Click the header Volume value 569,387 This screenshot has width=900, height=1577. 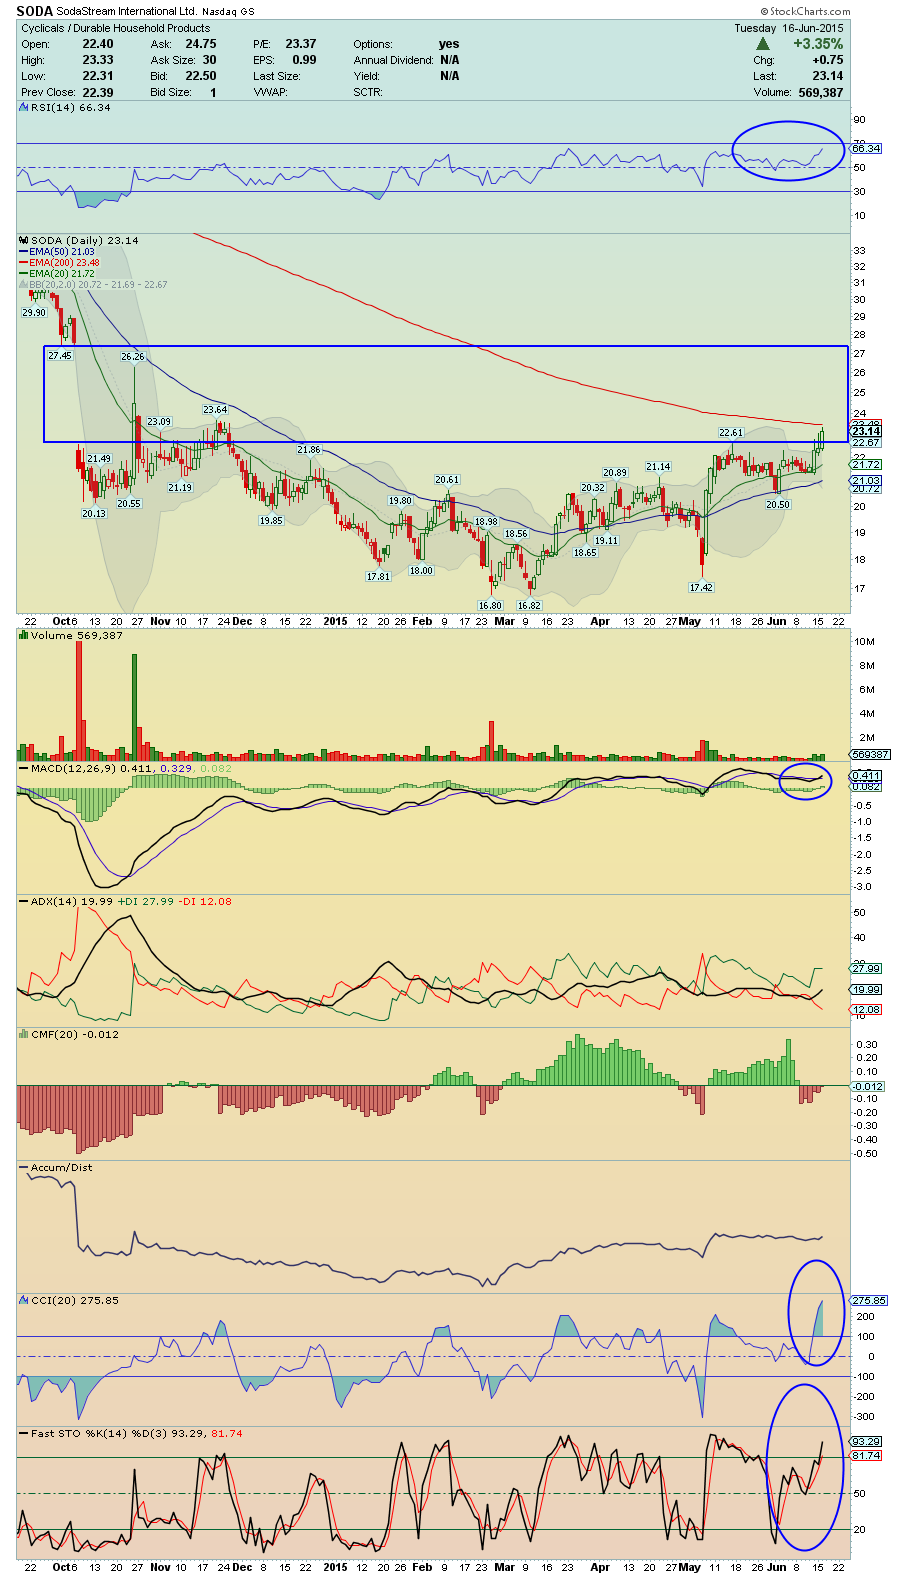pyautogui.click(x=820, y=92)
